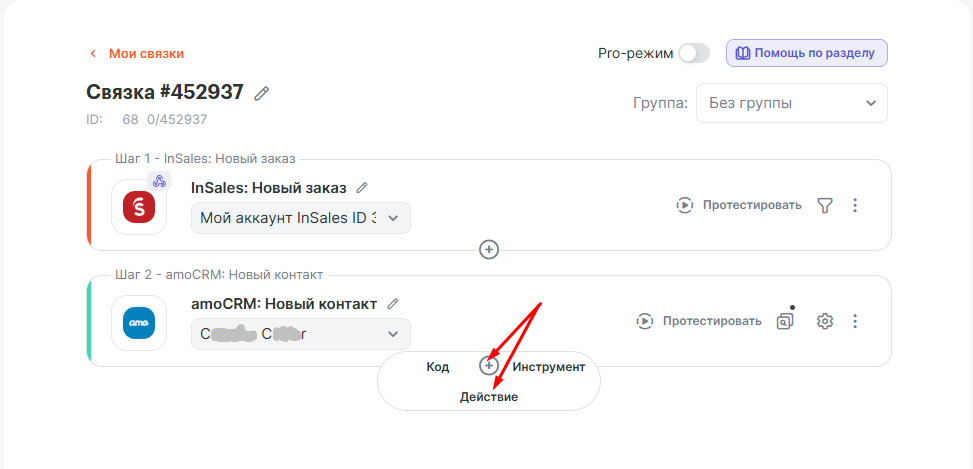The width and height of the screenshot is (973, 469).
Task: Open the filter for InSales step
Action: tap(824, 205)
